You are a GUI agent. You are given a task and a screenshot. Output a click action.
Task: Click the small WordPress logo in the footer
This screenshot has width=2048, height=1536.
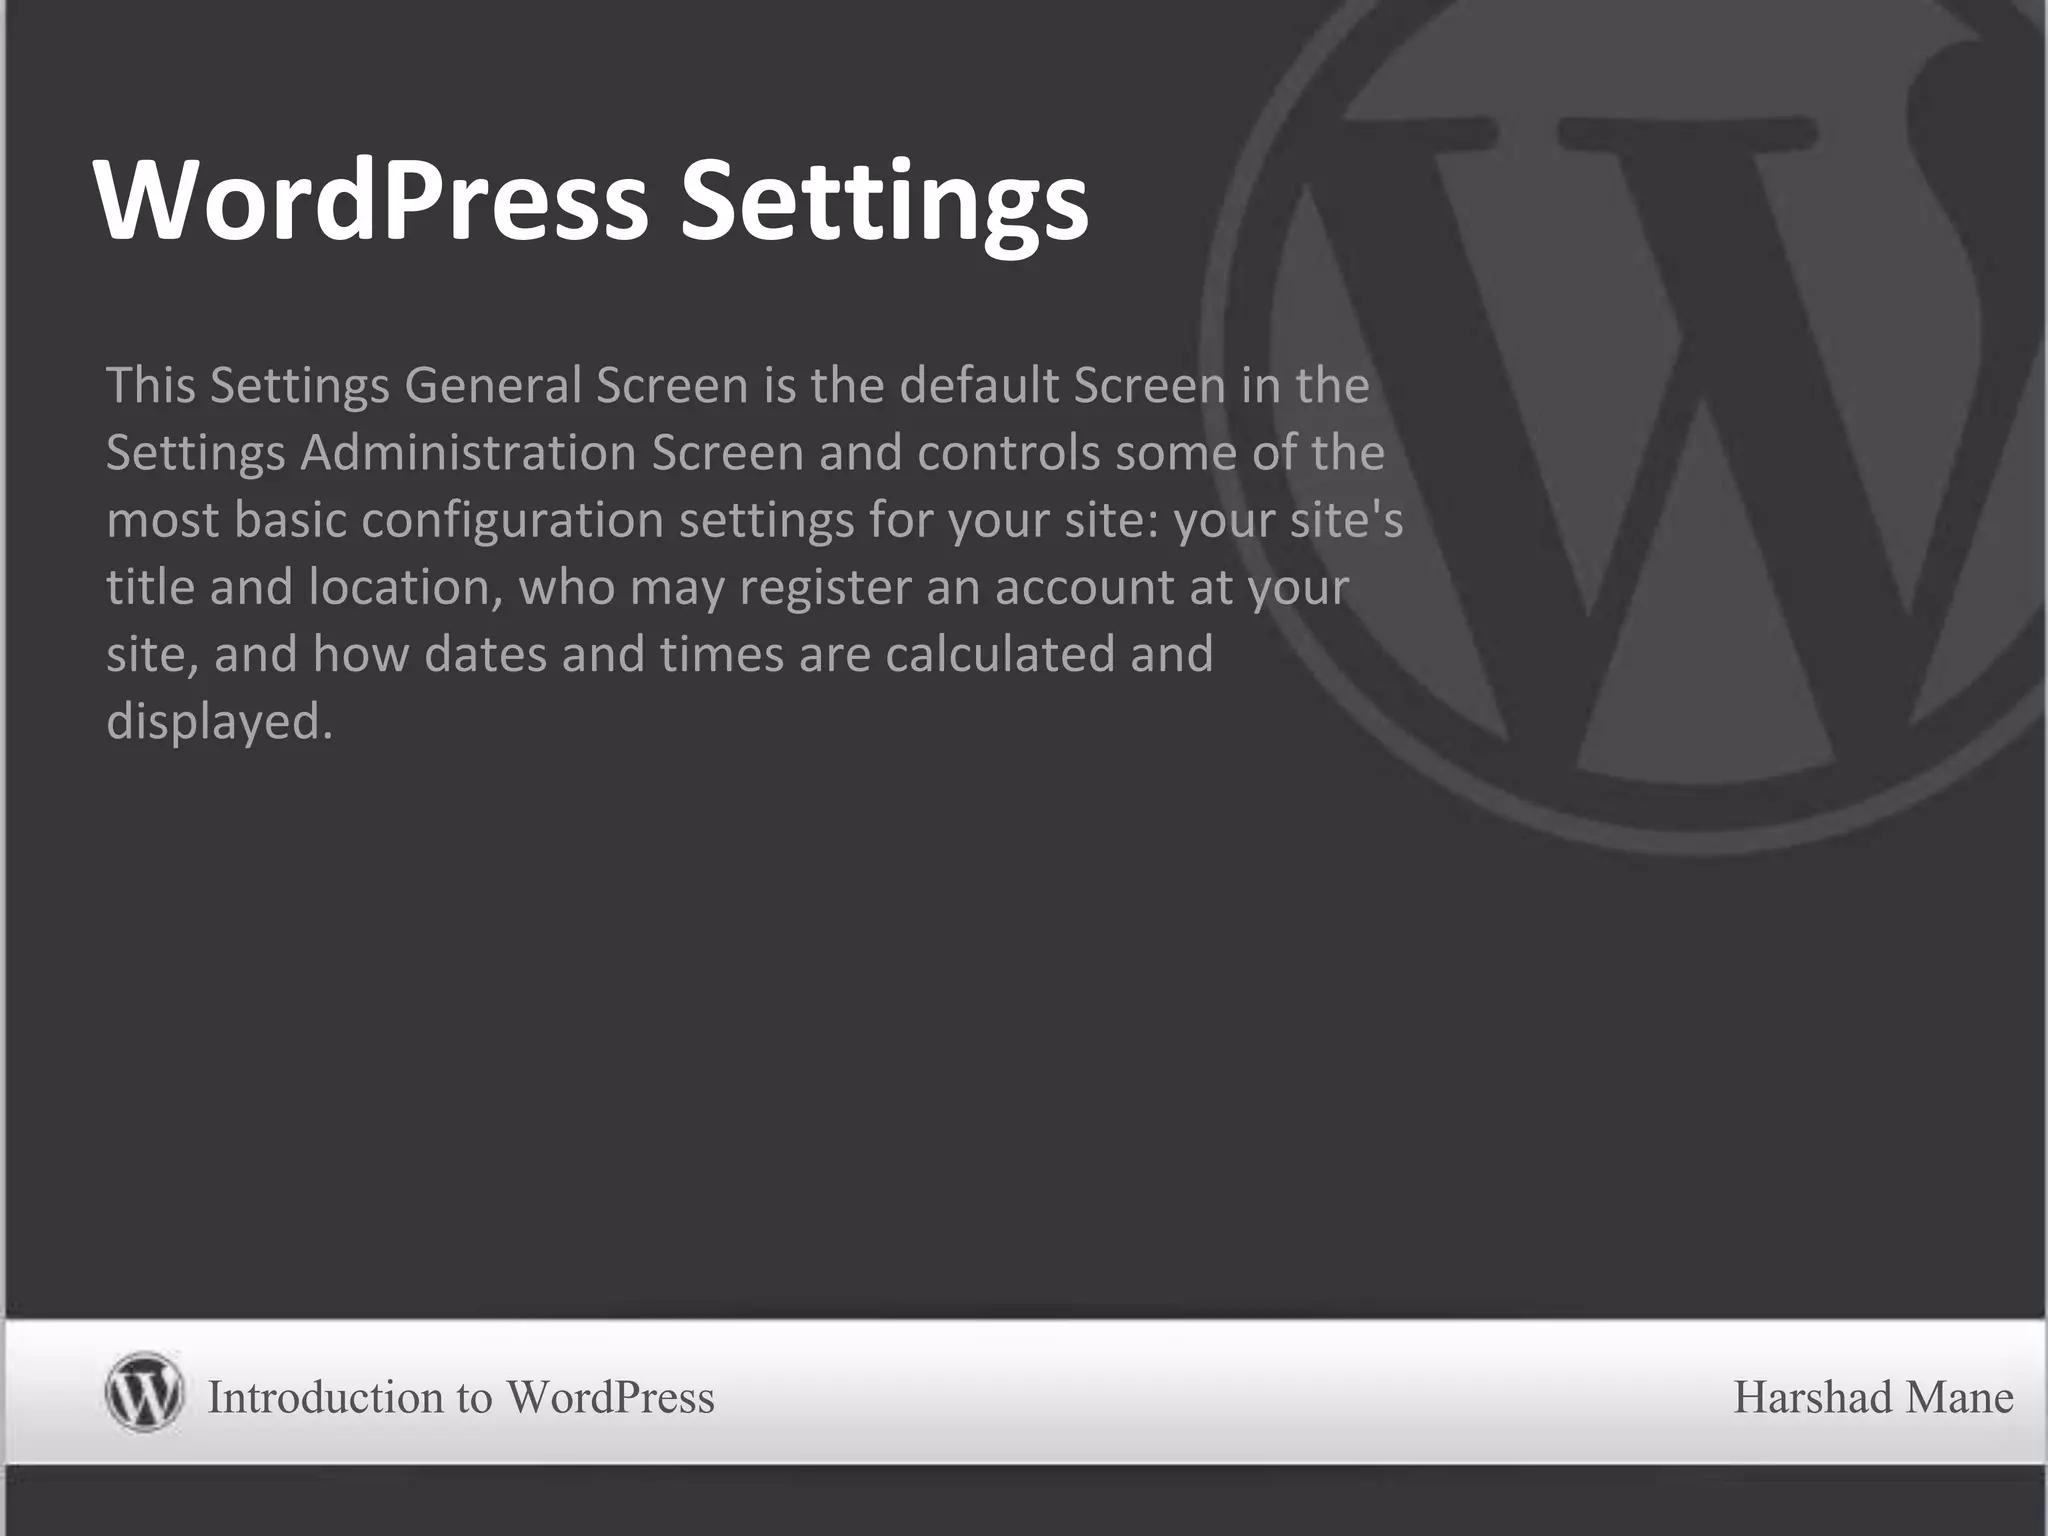[144, 1392]
